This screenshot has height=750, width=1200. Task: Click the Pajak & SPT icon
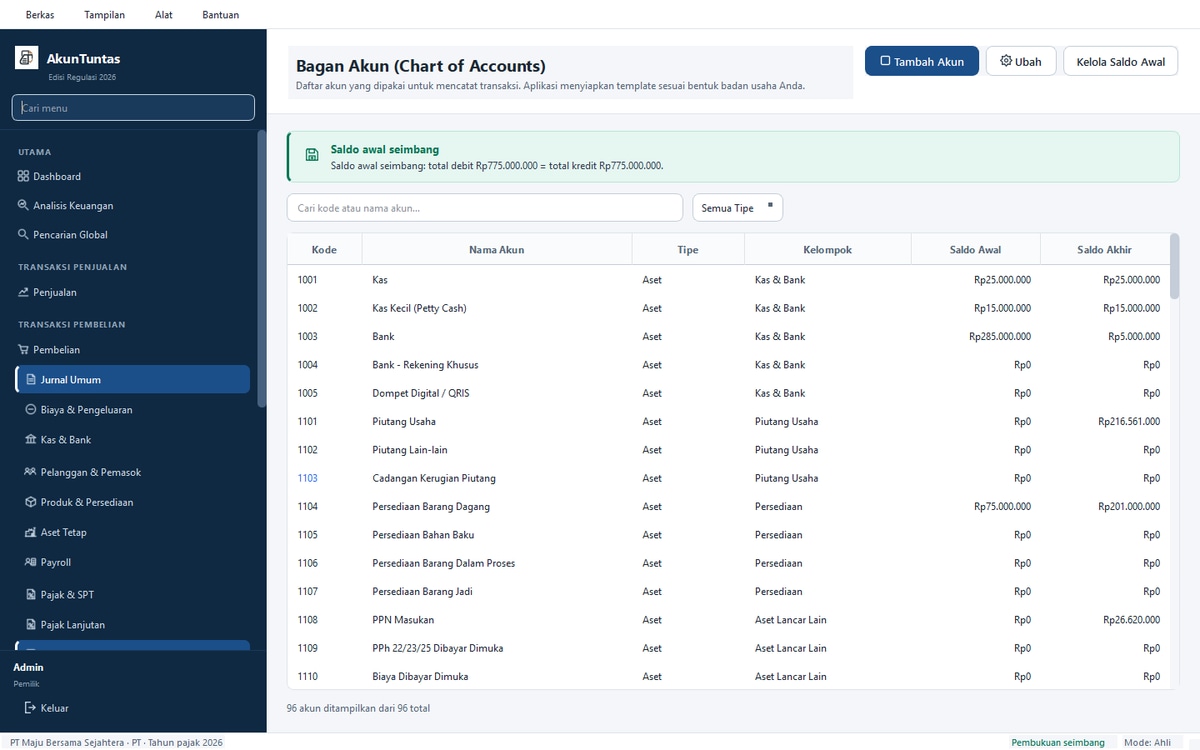(x=31, y=594)
